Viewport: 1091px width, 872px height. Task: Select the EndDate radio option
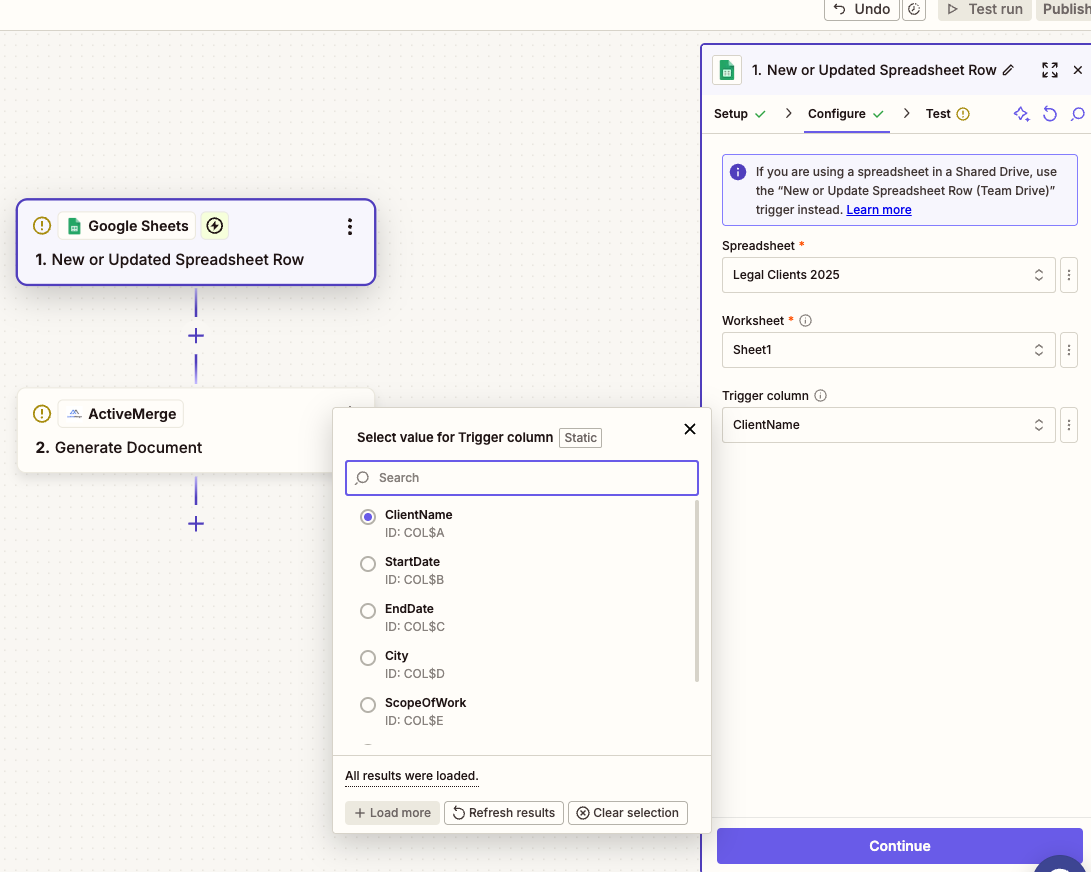(368, 611)
